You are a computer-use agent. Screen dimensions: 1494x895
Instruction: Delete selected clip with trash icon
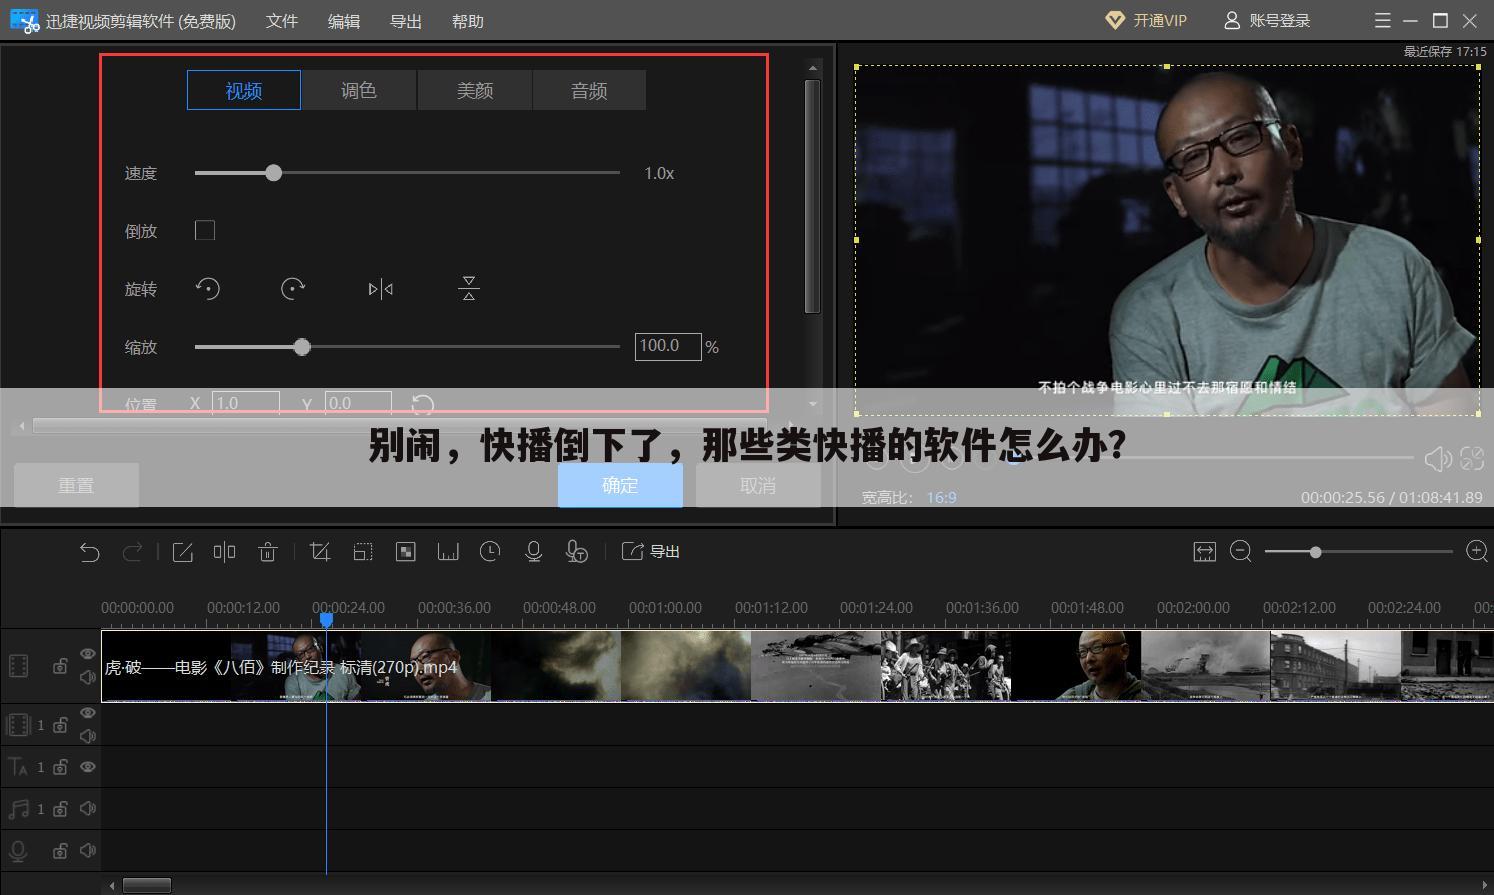point(267,552)
